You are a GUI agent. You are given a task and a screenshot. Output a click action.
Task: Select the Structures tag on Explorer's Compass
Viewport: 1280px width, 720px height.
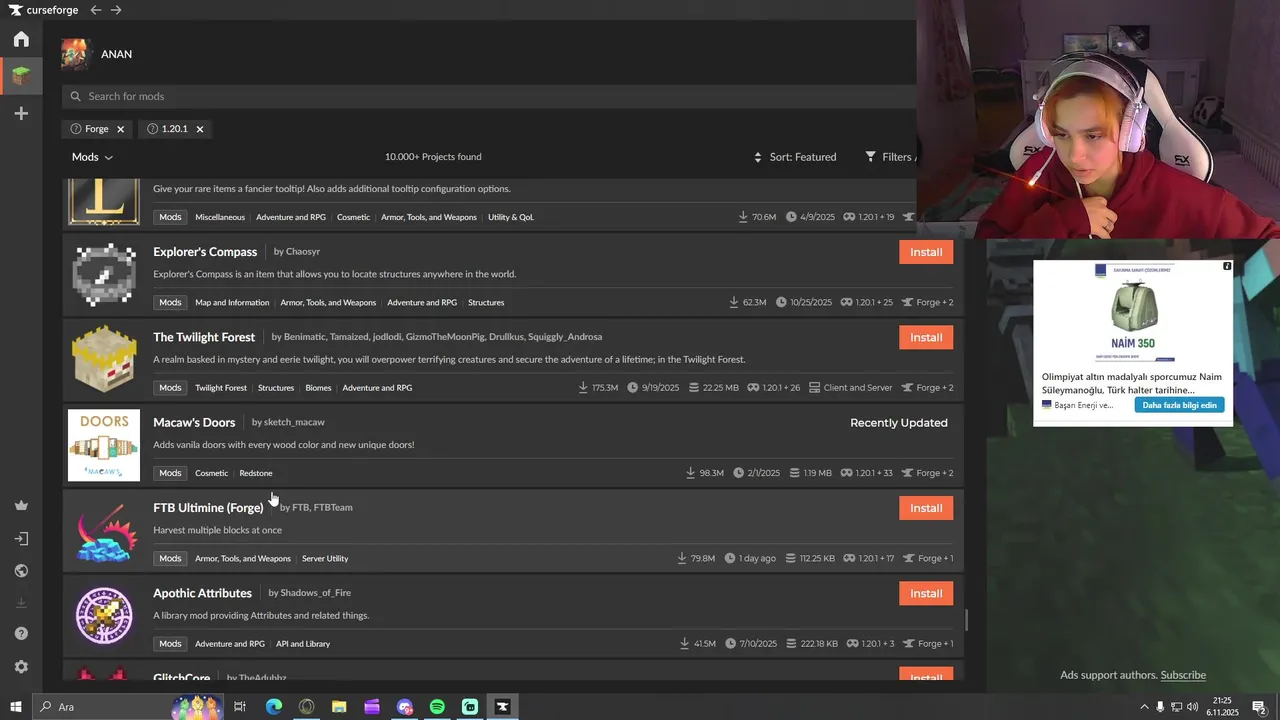tap(486, 303)
